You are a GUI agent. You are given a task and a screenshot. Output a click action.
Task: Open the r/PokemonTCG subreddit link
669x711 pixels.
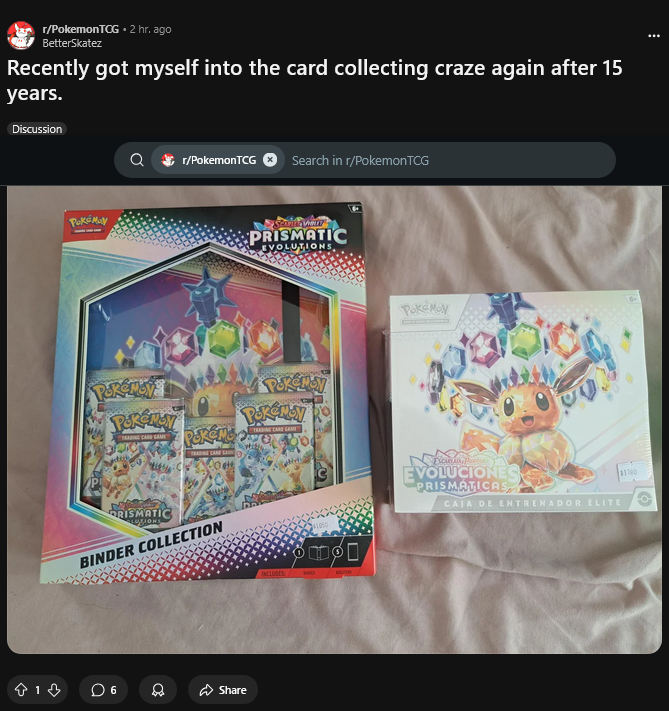click(80, 29)
